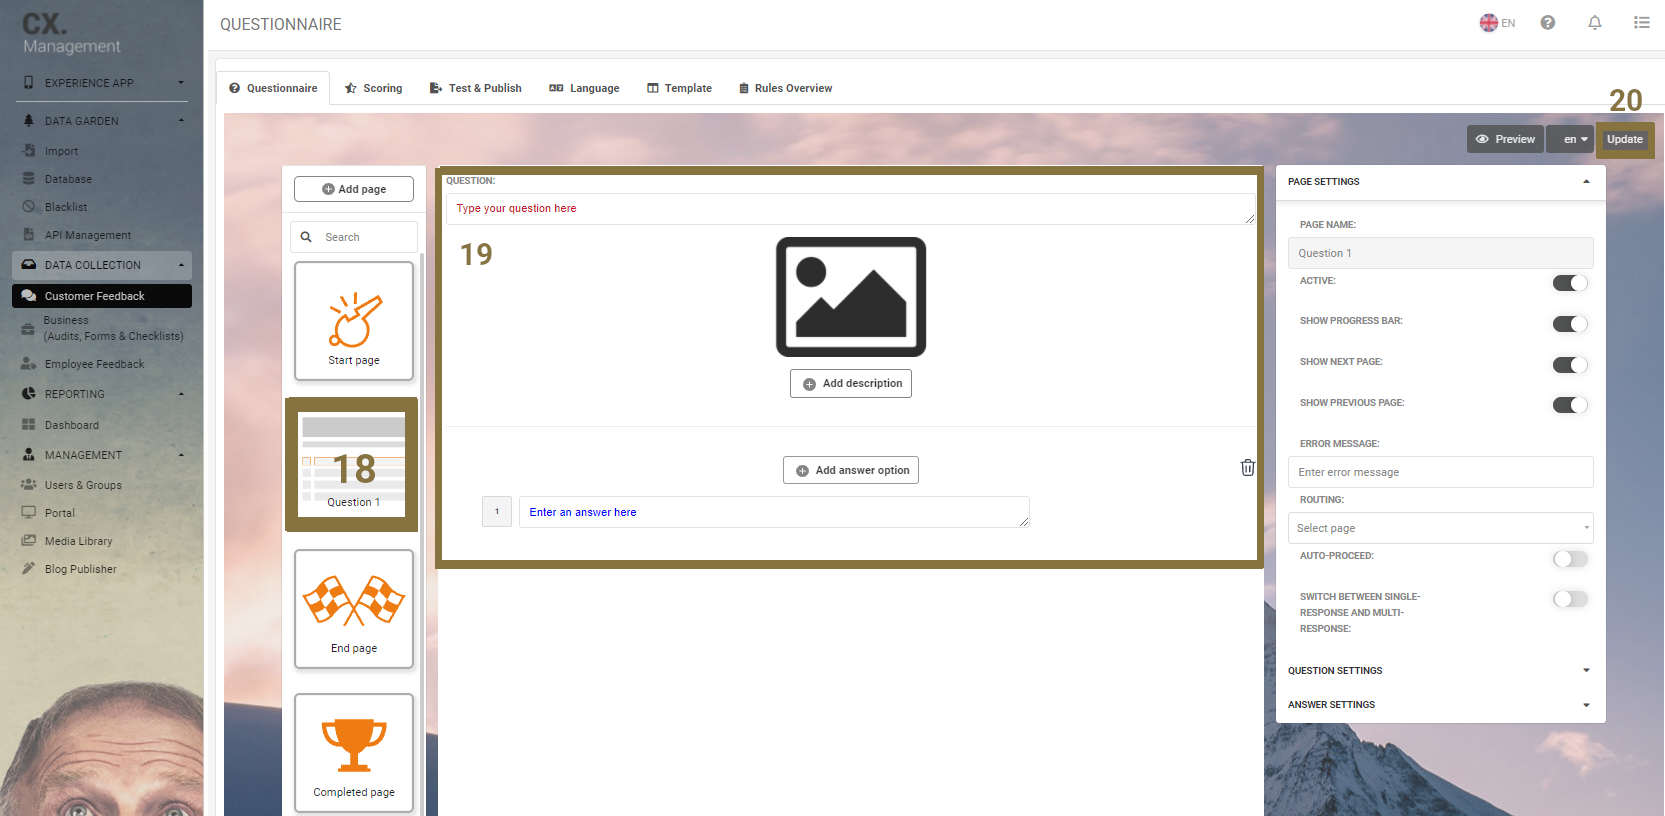Click the Business briefcase icon
Viewport: 1665px width, 816px height.
(28, 328)
